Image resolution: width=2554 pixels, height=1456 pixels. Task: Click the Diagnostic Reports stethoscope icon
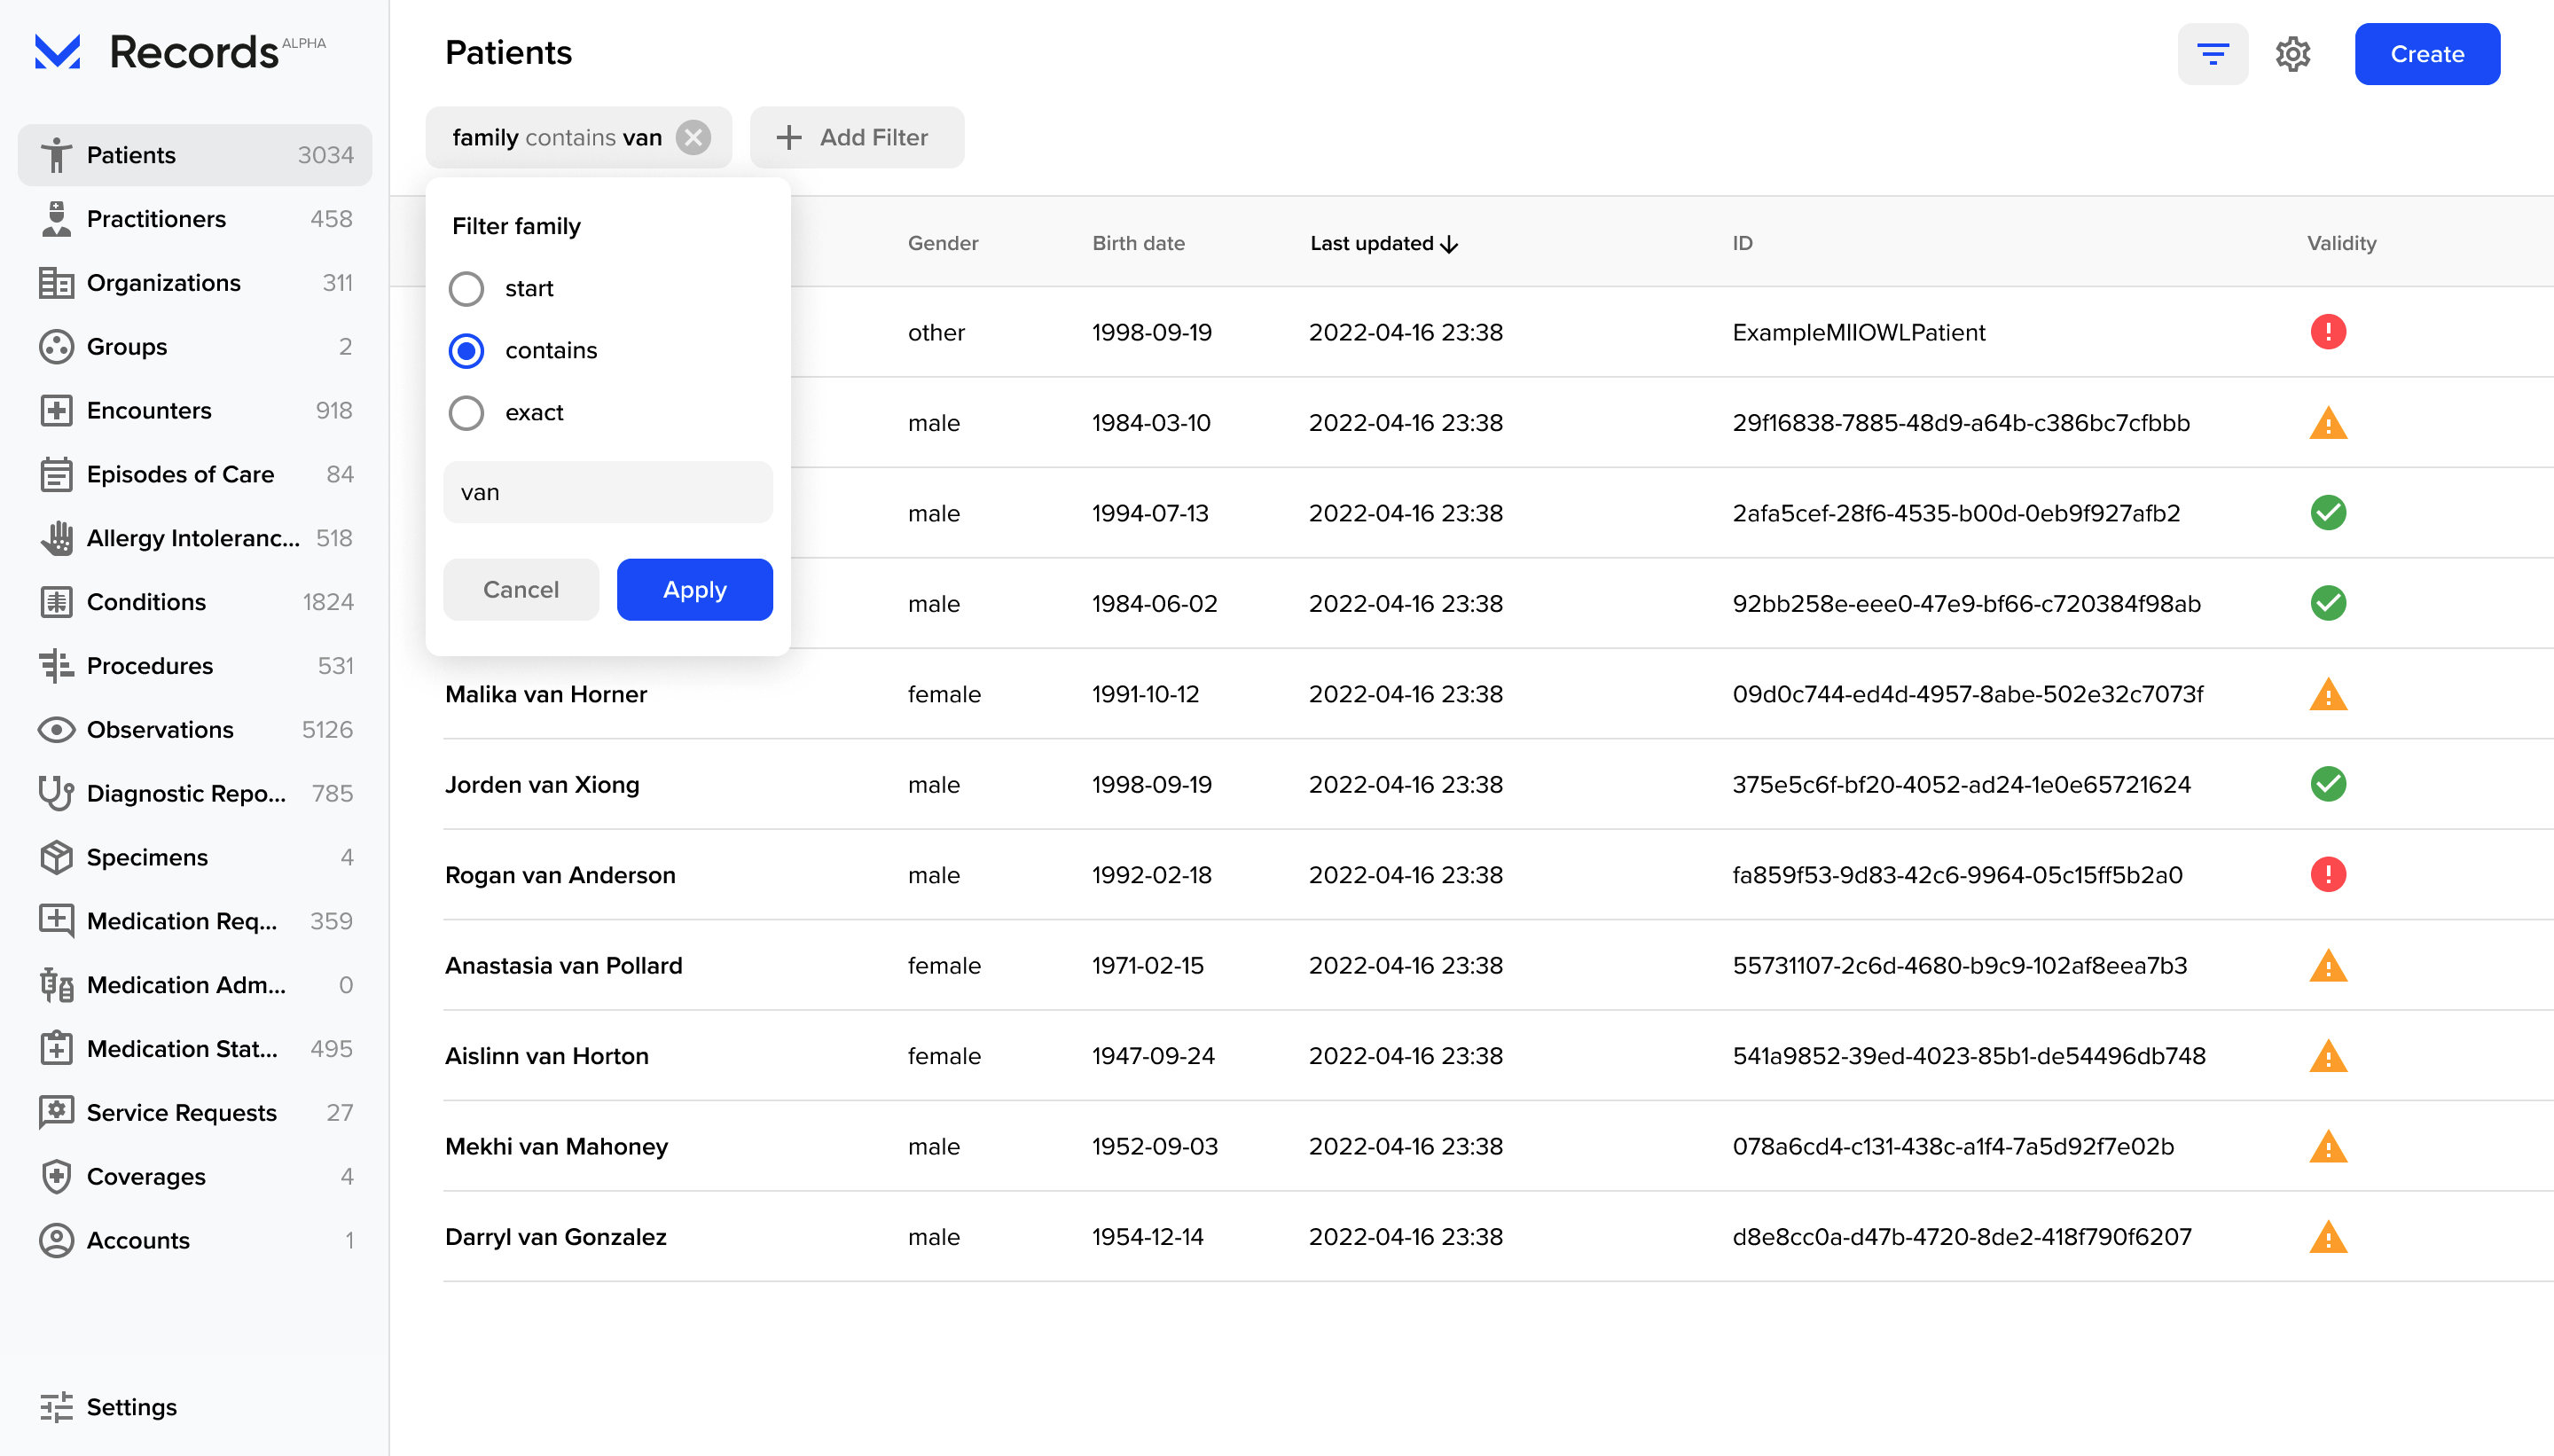click(57, 794)
